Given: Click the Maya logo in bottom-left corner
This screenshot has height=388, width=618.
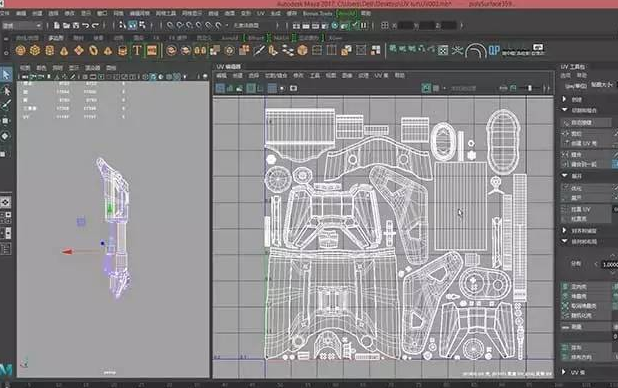Looking at the screenshot, I should click(6, 369).
